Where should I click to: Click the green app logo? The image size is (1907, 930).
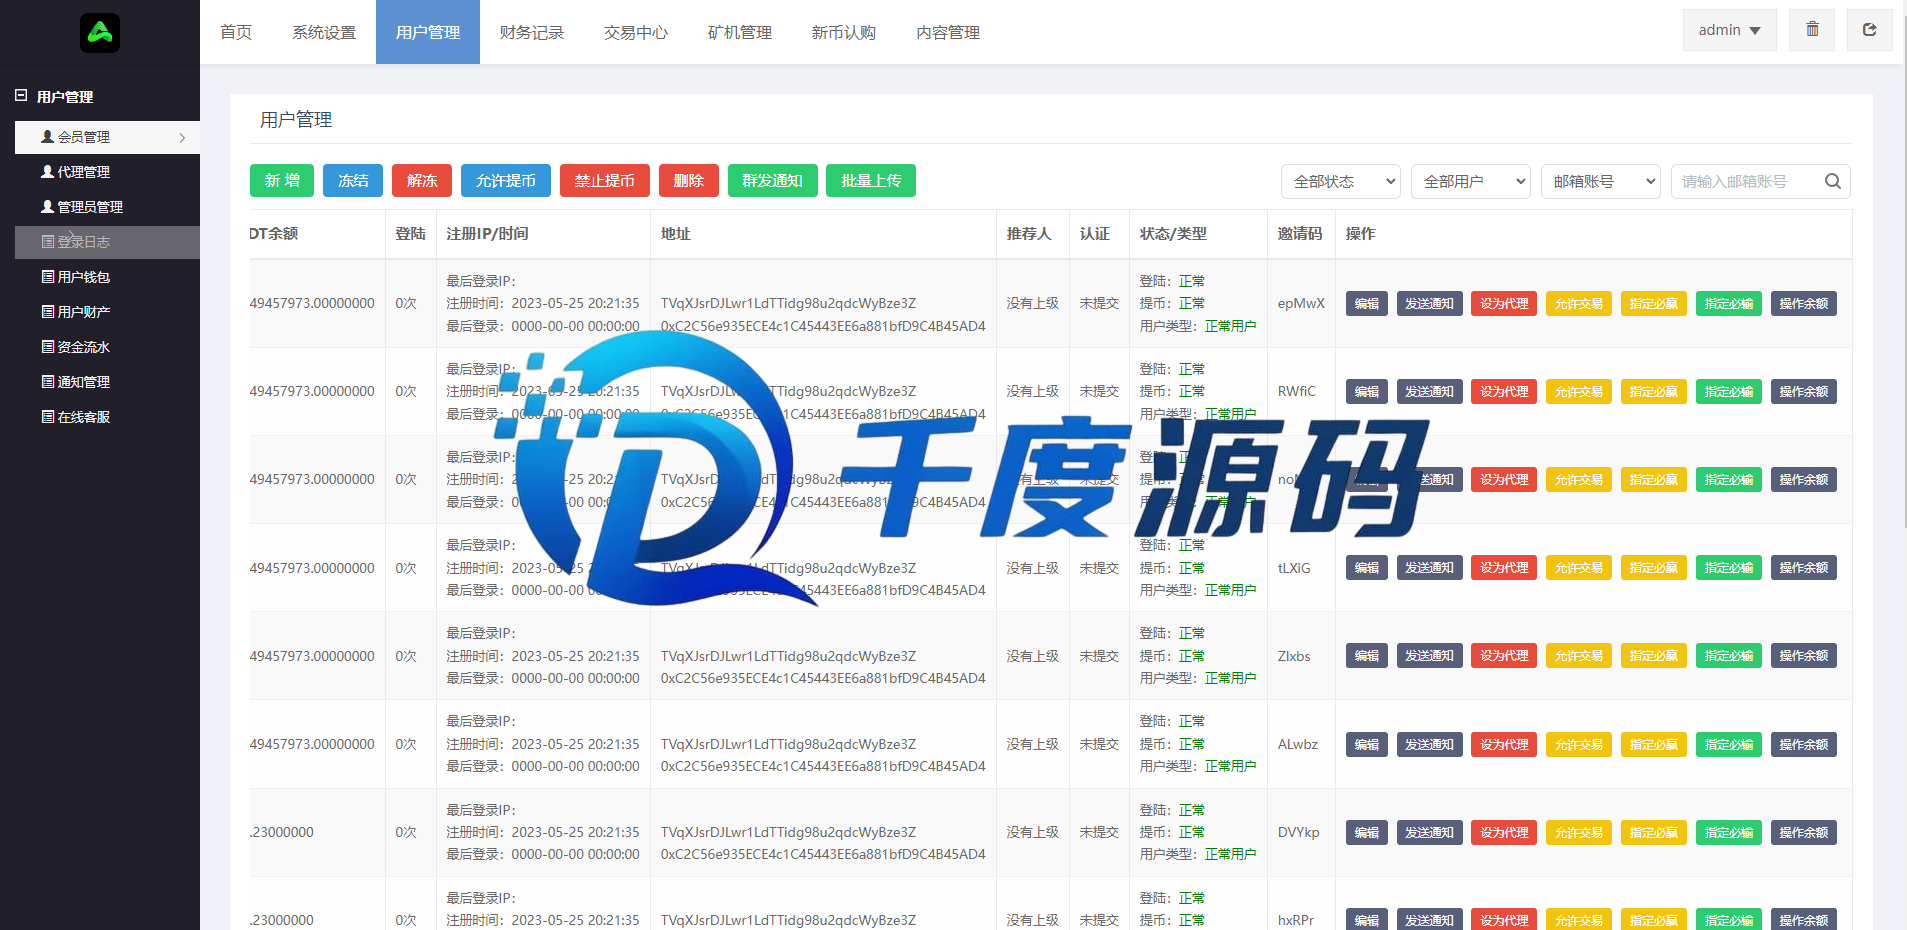pyautogui.click(x=100, y=33)
